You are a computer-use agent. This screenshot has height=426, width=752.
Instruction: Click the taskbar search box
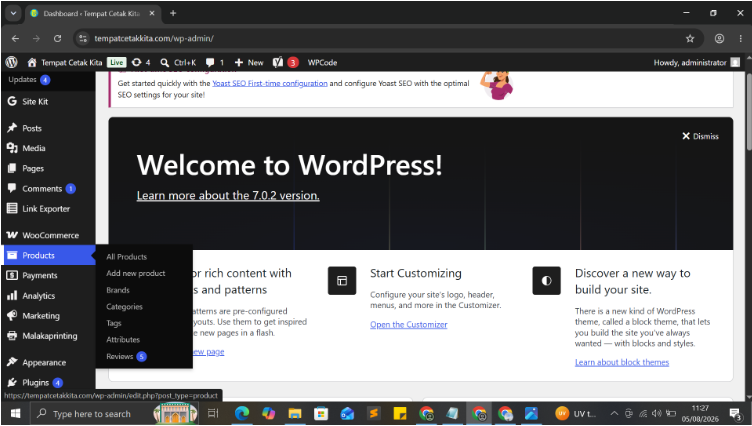click(115, 414)
